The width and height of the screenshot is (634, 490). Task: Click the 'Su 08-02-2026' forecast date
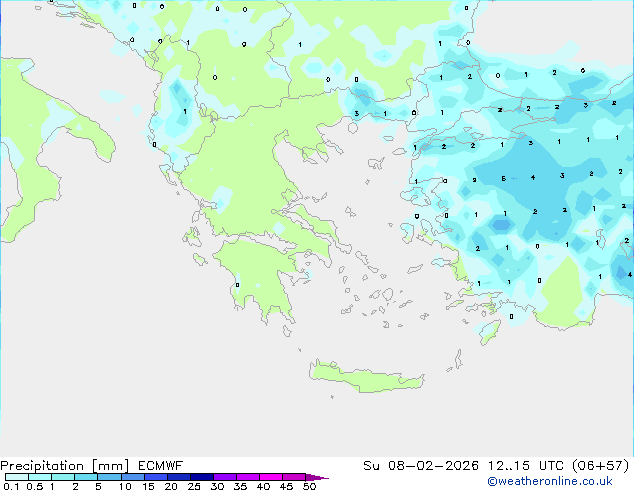[x=421, y=466]
